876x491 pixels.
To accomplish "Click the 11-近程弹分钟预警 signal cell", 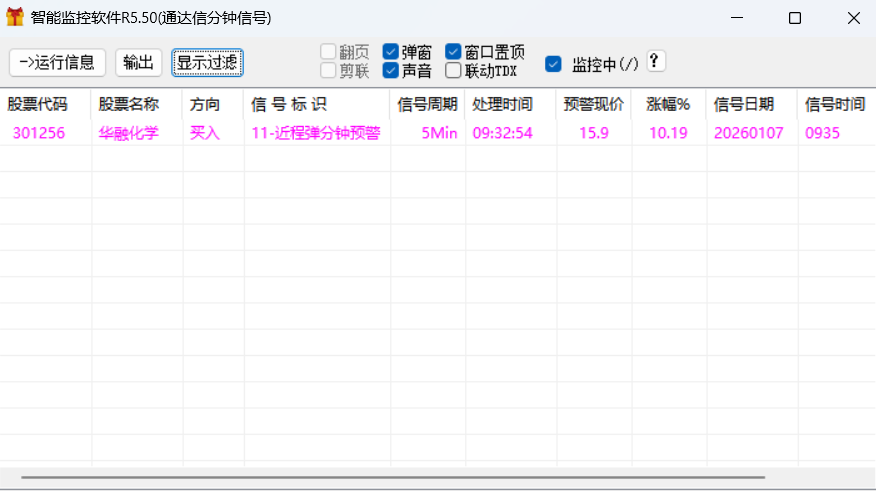I will (315, 133).
